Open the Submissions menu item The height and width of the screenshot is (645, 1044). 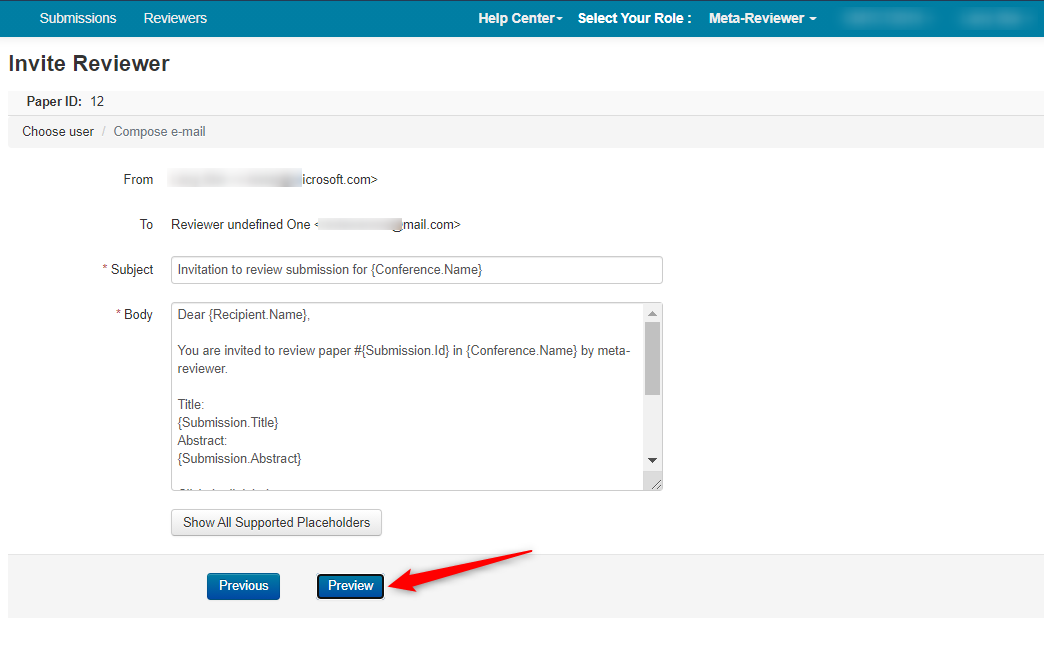click(78, 18)
